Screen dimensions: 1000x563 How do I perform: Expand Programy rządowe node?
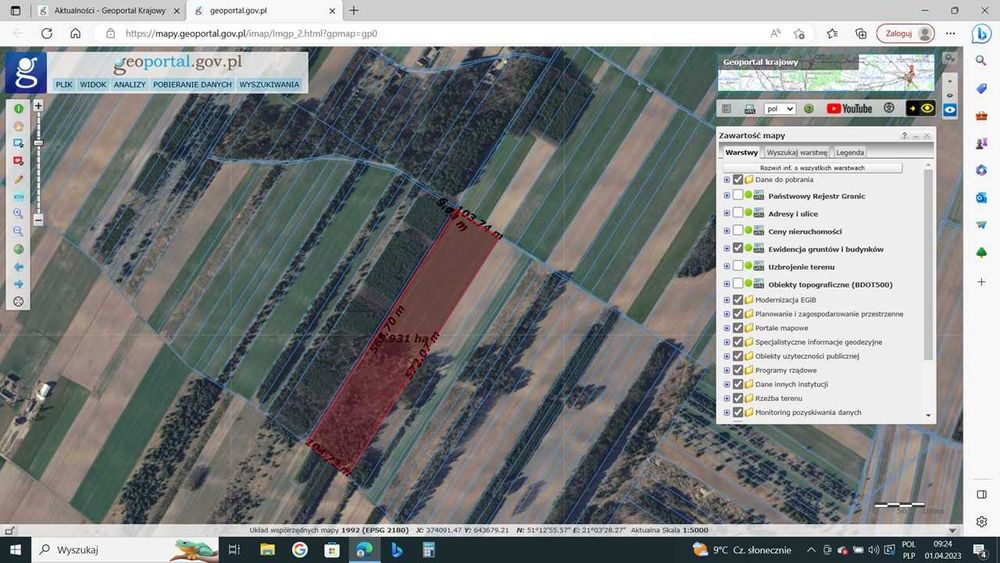click(x=726, y=370)
